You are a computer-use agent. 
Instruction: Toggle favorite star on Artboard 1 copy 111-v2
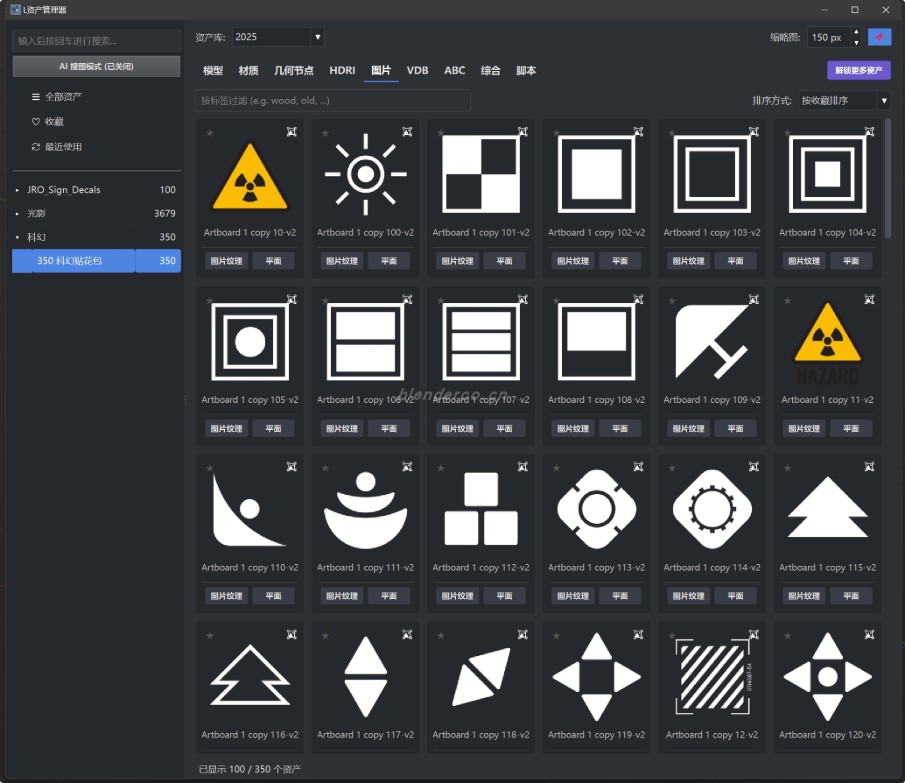tap(326, 468)
